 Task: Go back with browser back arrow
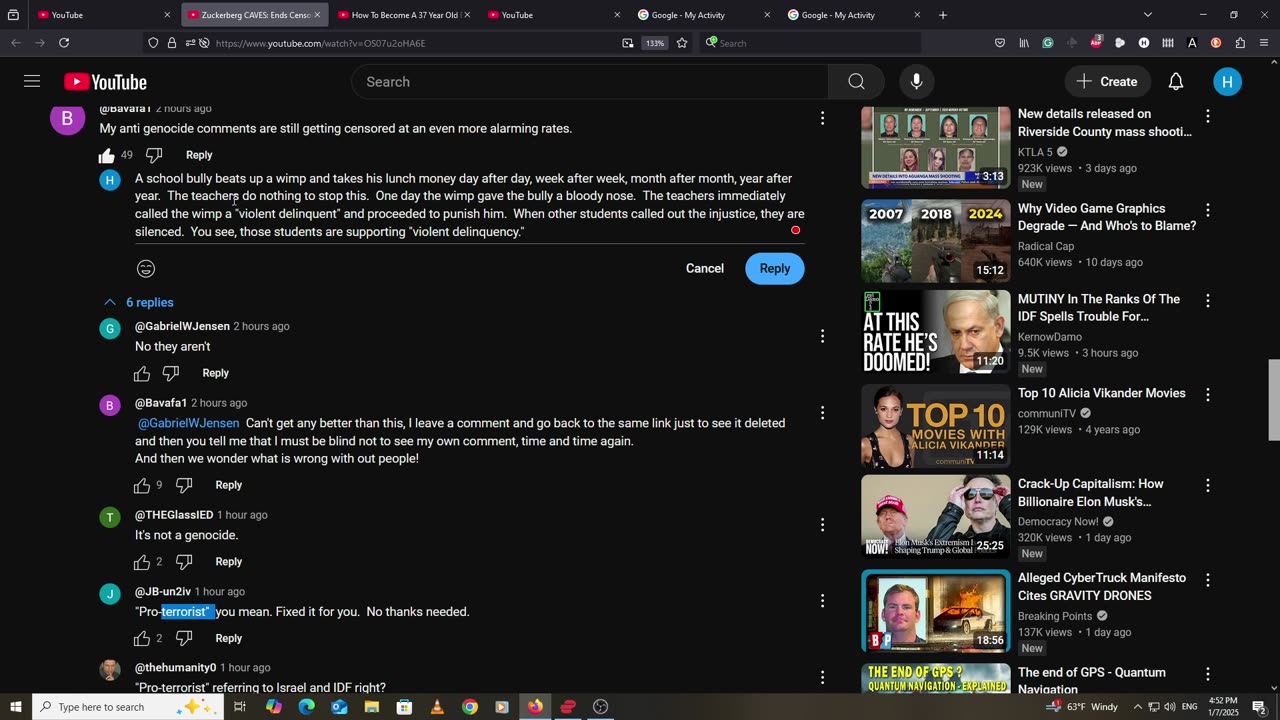pos(16,43)
